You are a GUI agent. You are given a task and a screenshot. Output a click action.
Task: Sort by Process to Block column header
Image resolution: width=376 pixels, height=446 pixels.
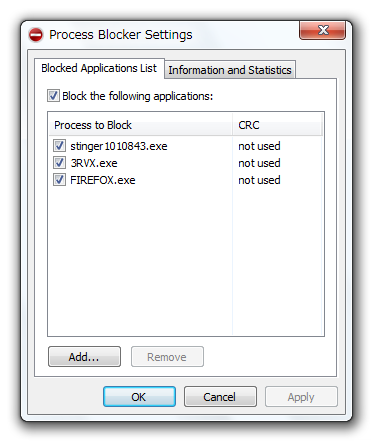click(140, 125)
